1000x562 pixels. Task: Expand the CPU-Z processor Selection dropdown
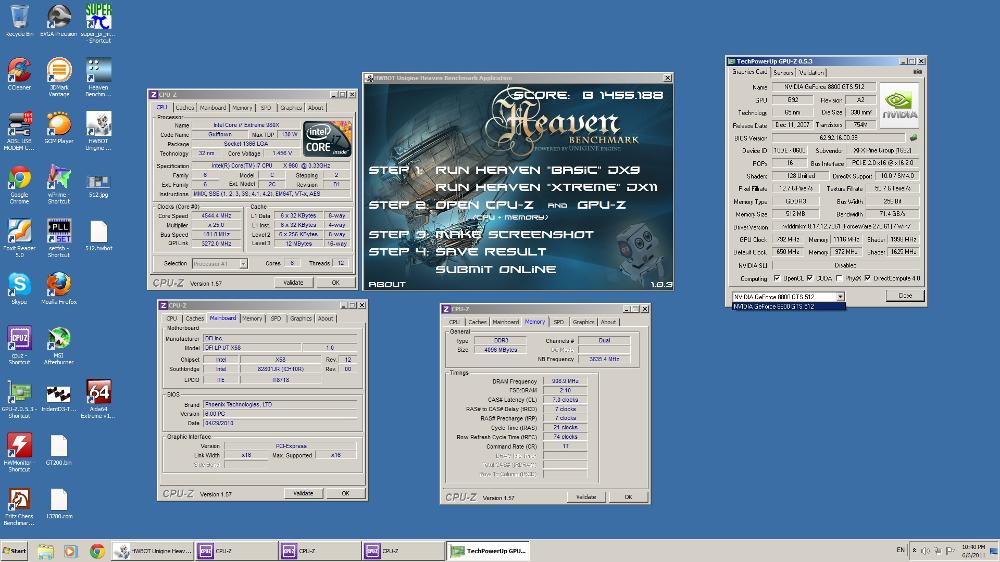click(x=243, y=263)
